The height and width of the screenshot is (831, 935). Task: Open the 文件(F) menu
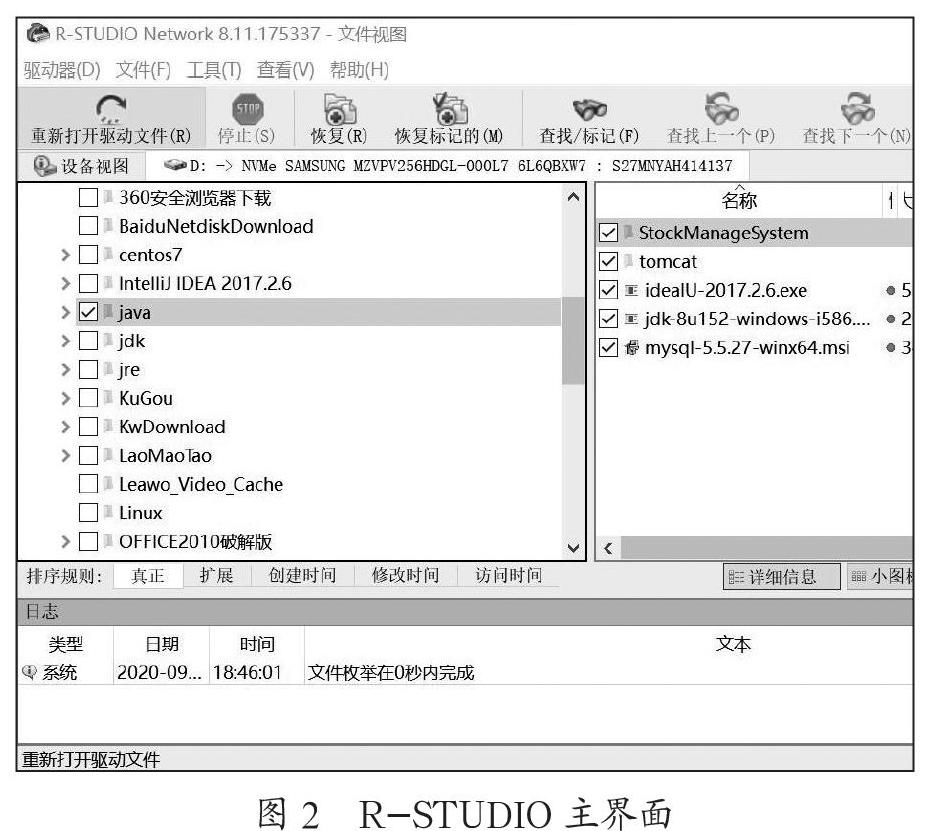(143, 70)
